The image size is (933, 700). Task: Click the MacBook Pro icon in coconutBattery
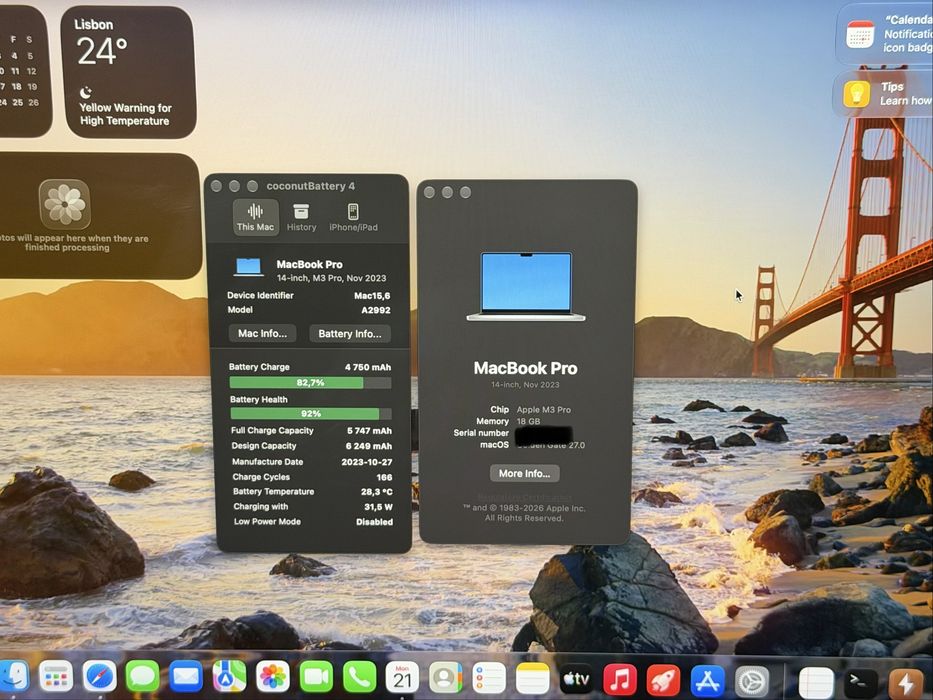[x=249, y=267]
